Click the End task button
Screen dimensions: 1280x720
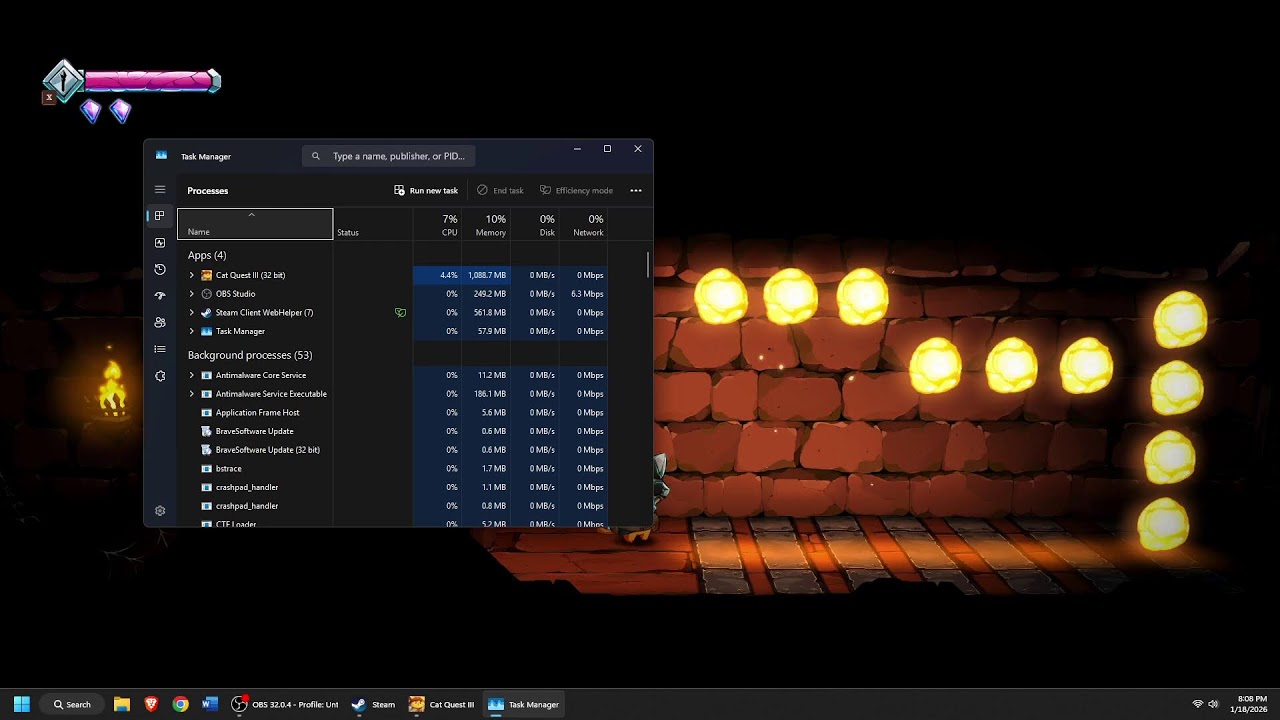(500, 190)
